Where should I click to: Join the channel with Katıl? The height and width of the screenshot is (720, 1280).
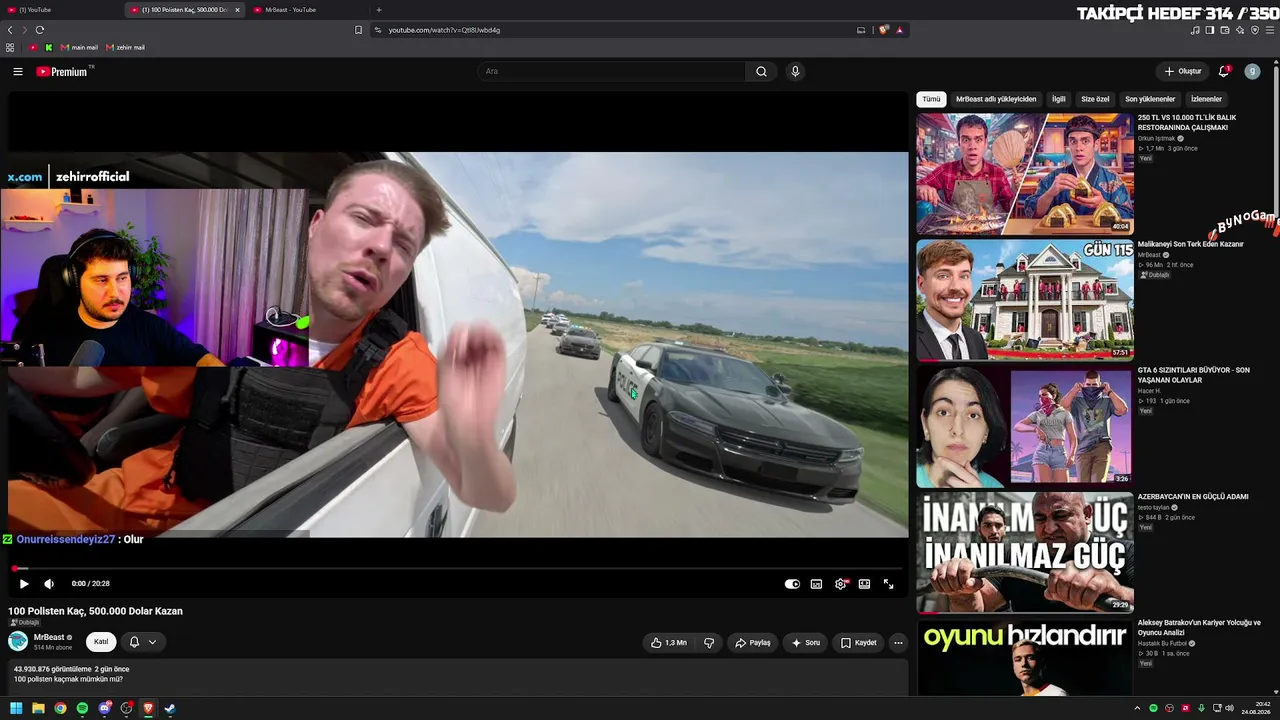[x=101, y=642]
